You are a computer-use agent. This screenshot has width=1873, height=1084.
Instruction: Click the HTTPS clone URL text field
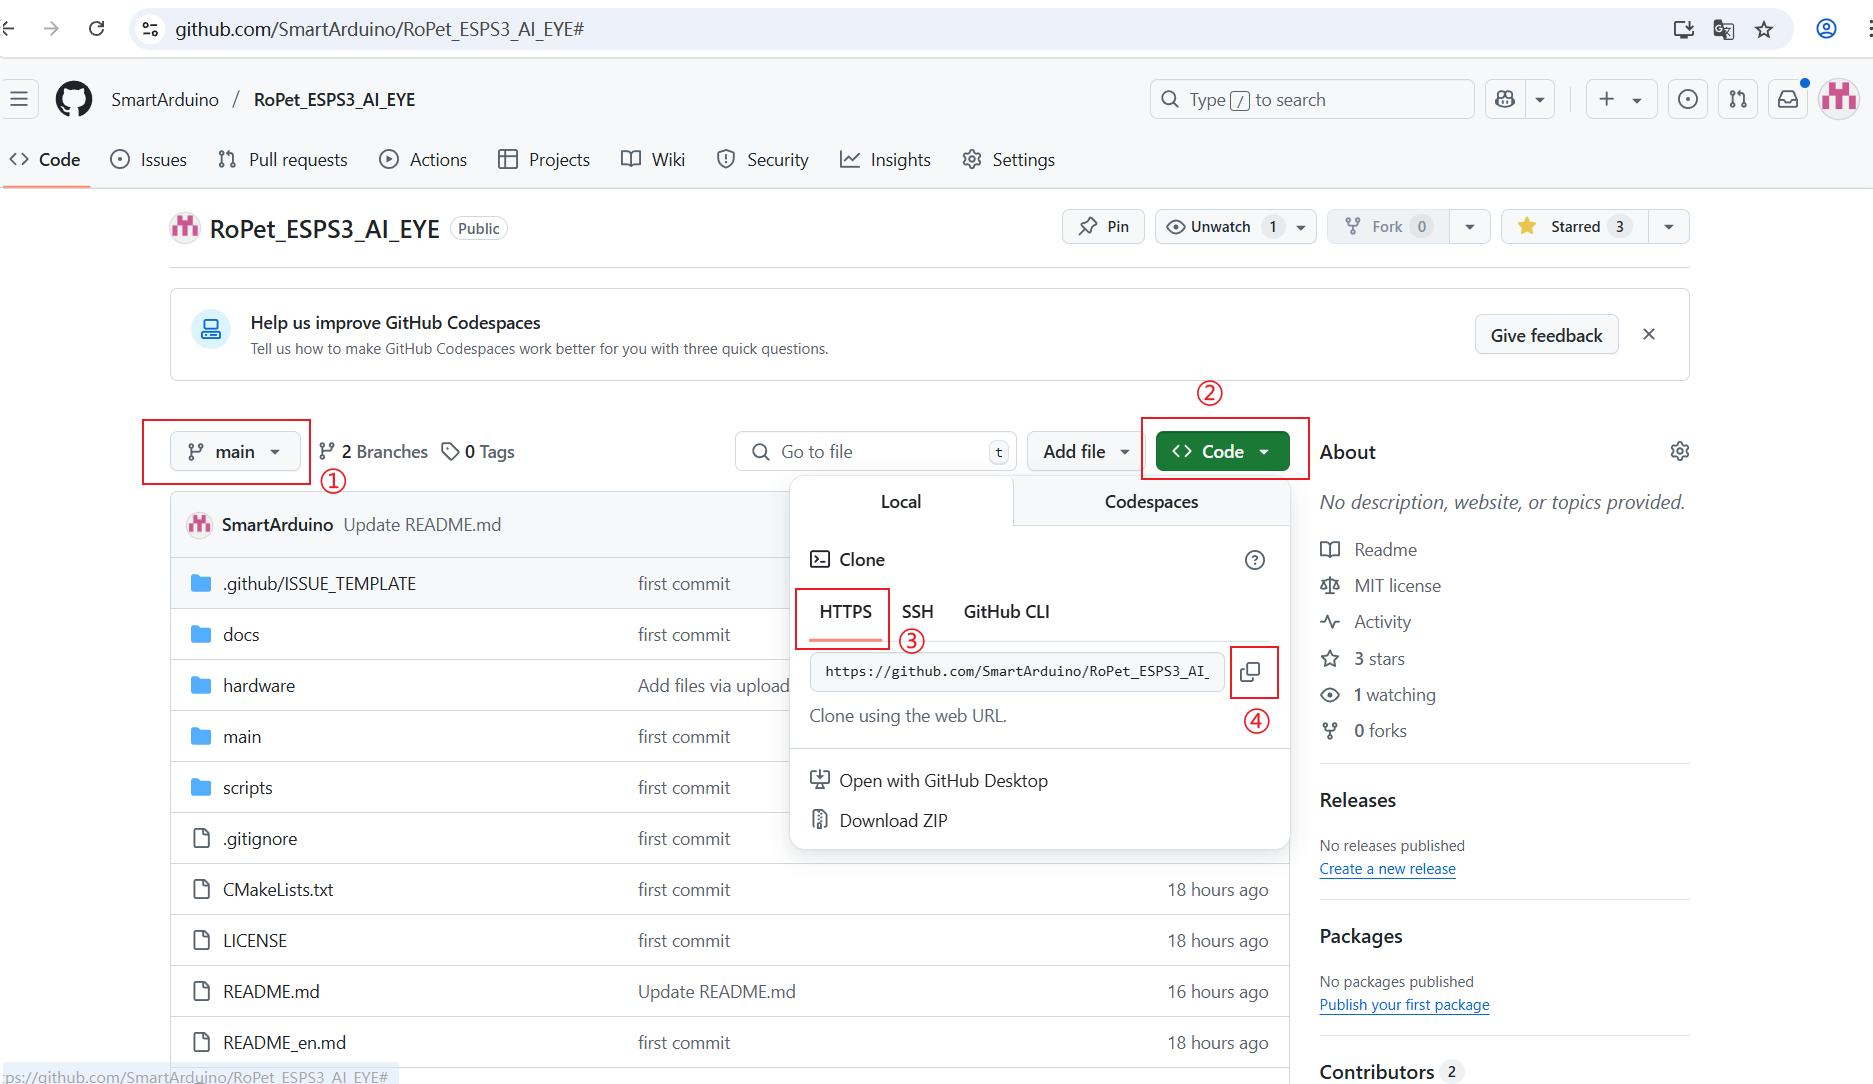point(1017,672)
